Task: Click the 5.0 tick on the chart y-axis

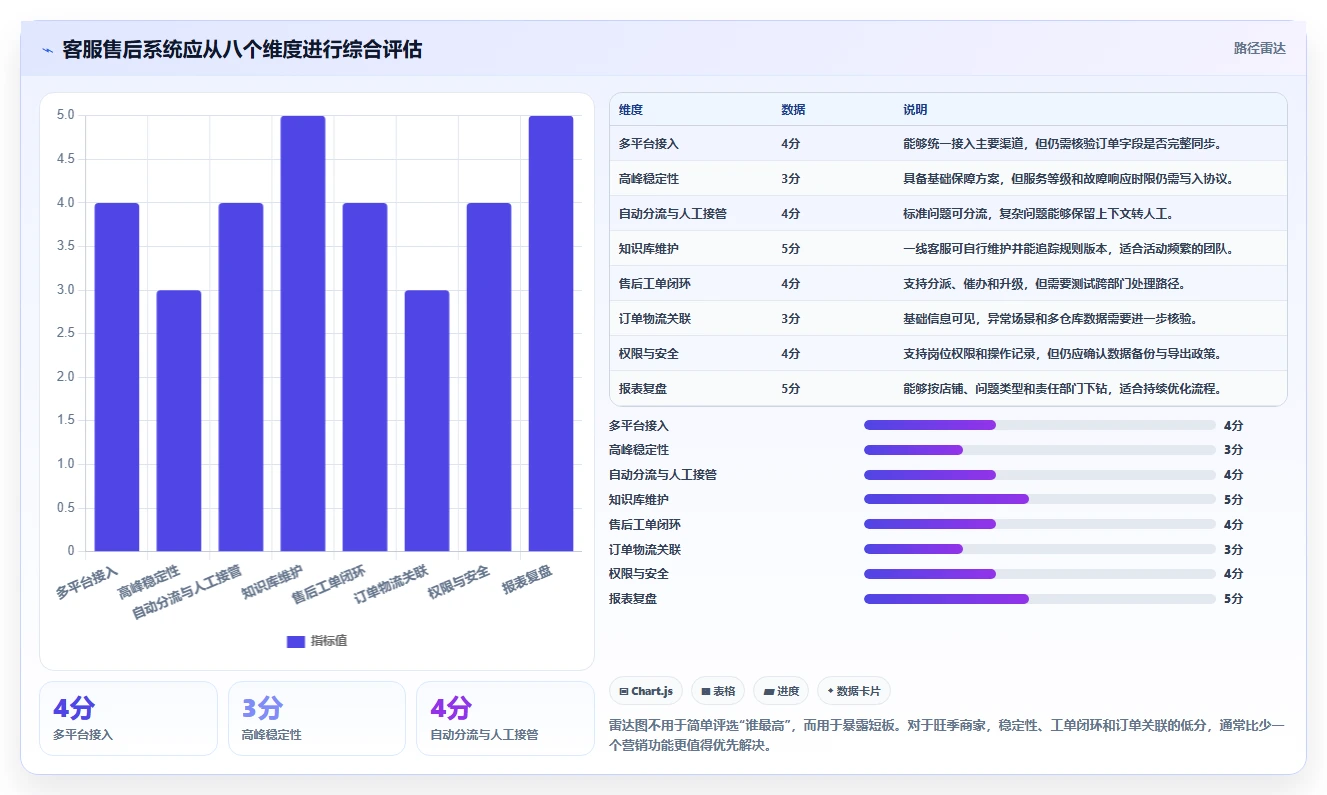Action: pos(65,115)
